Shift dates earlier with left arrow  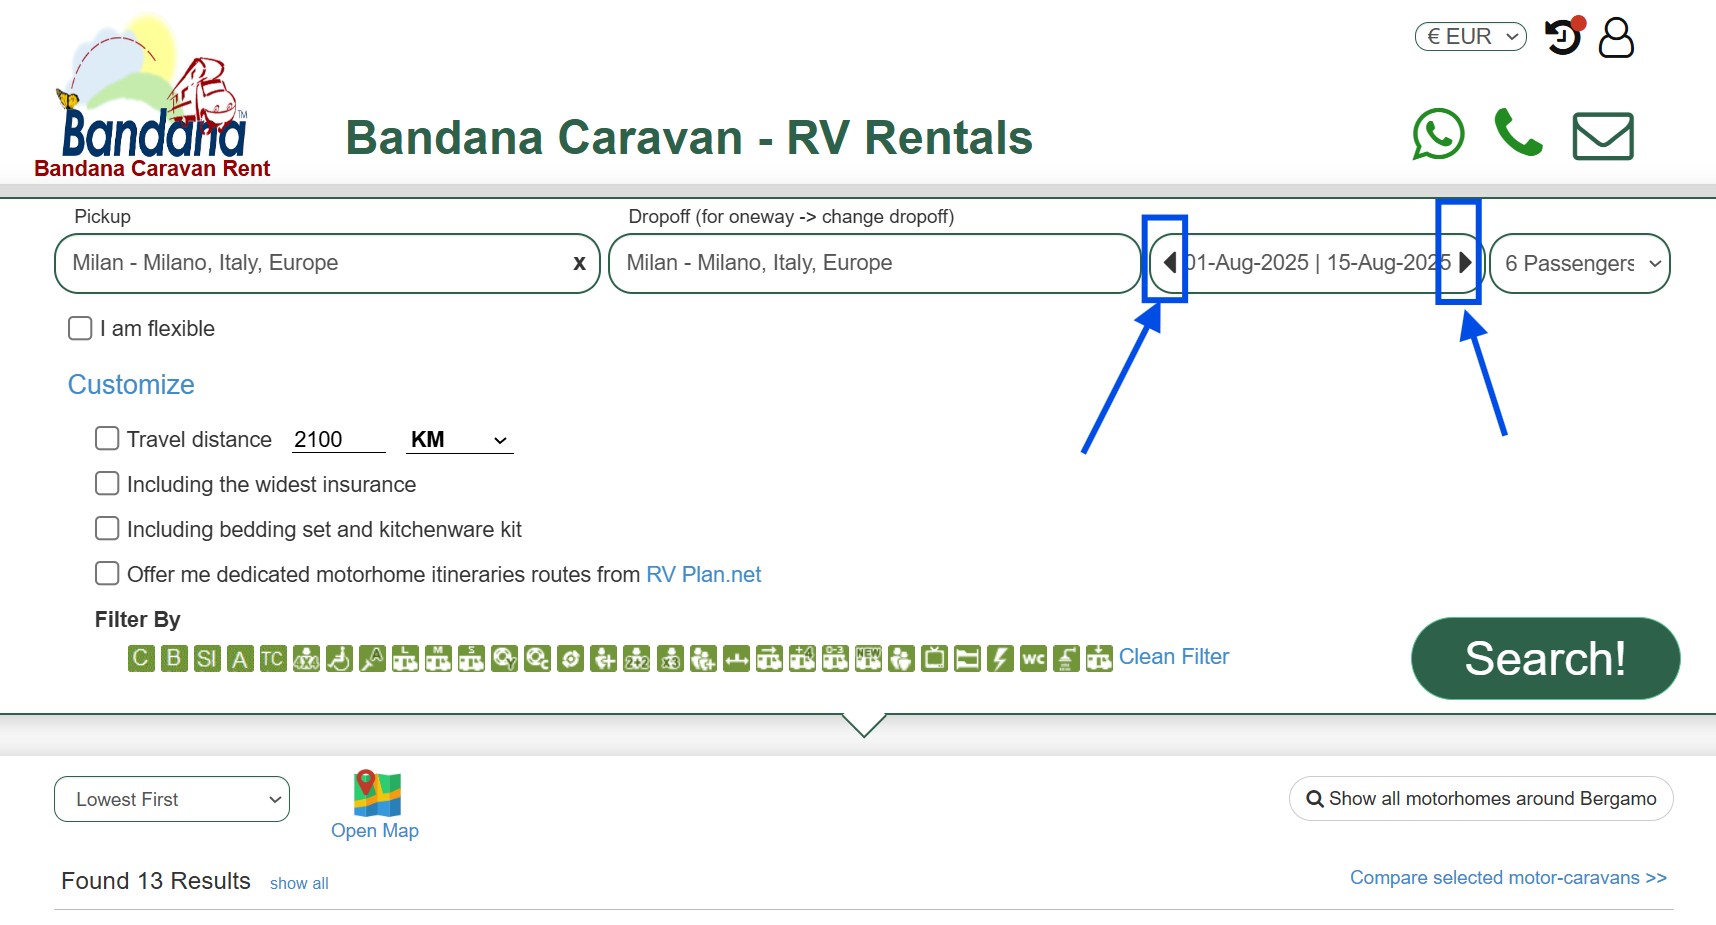pos(1168,262)
